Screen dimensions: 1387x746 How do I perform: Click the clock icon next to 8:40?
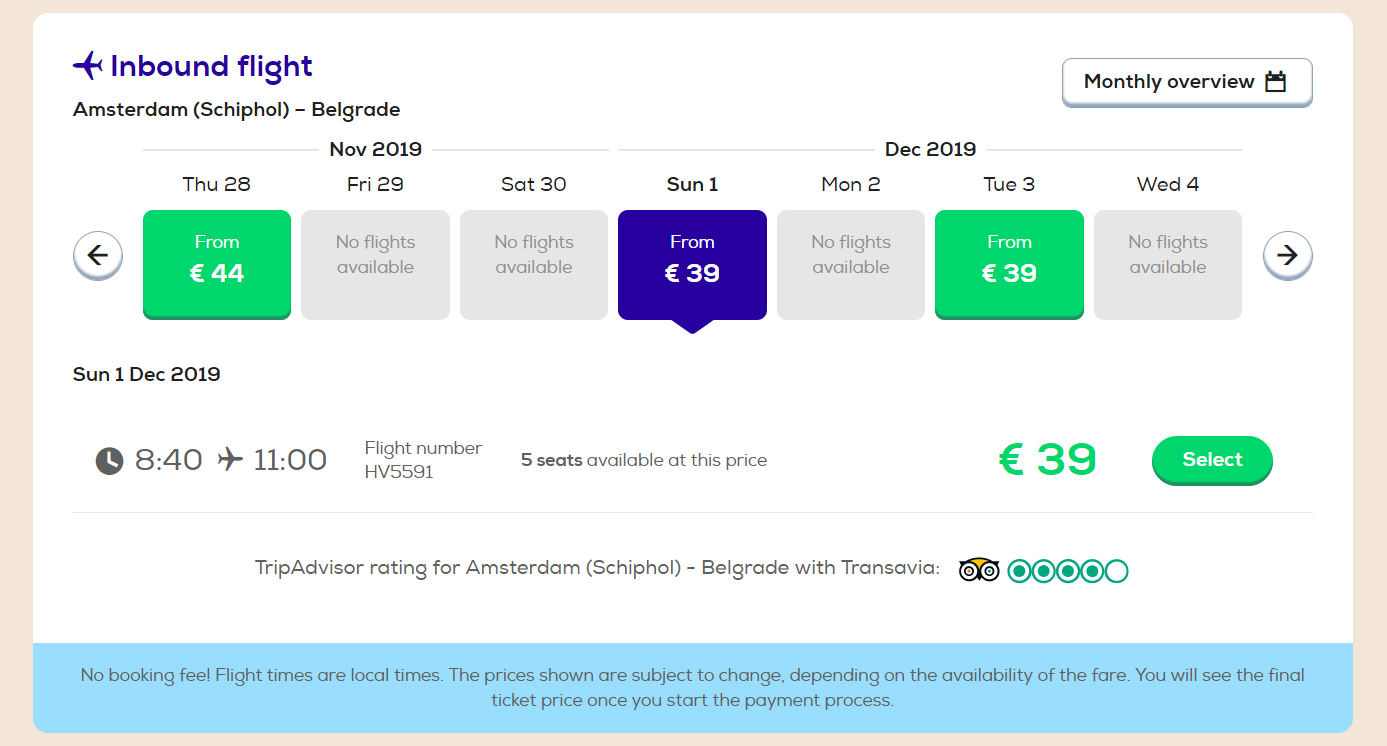[x=109, y=461]
